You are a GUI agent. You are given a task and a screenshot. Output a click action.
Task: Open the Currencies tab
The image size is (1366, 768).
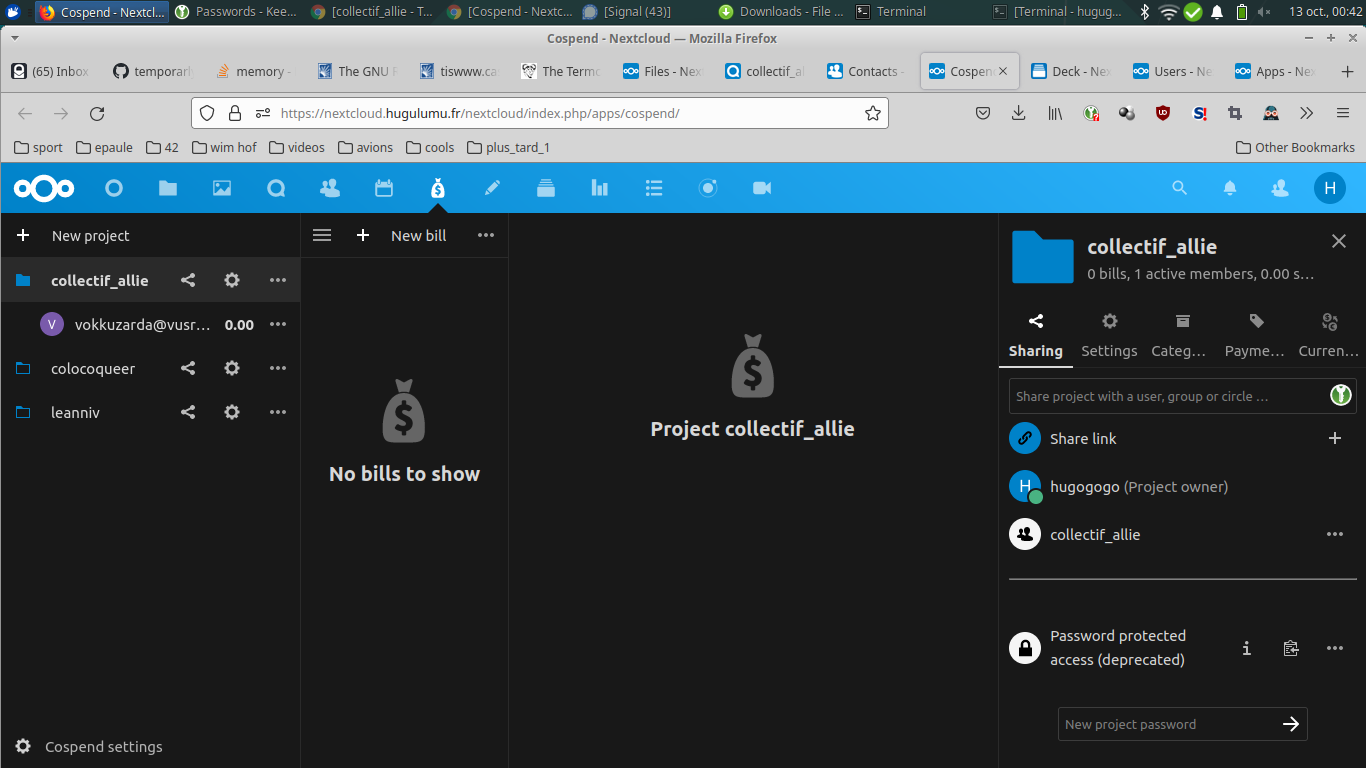[1329, 335]
